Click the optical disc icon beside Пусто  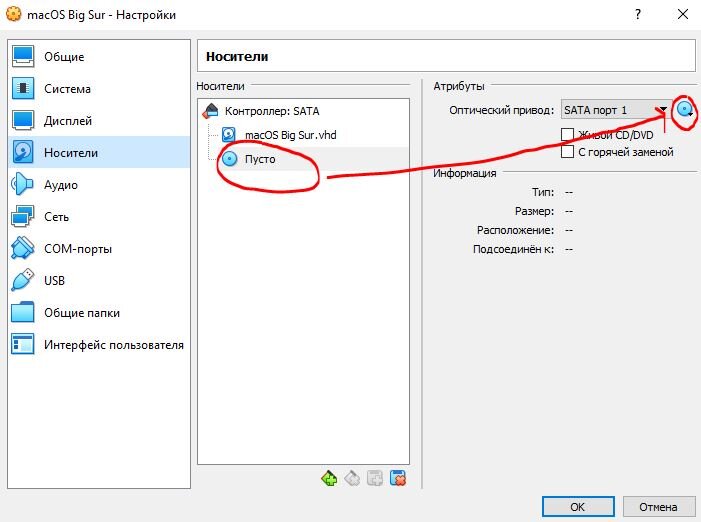pos(229,159)
